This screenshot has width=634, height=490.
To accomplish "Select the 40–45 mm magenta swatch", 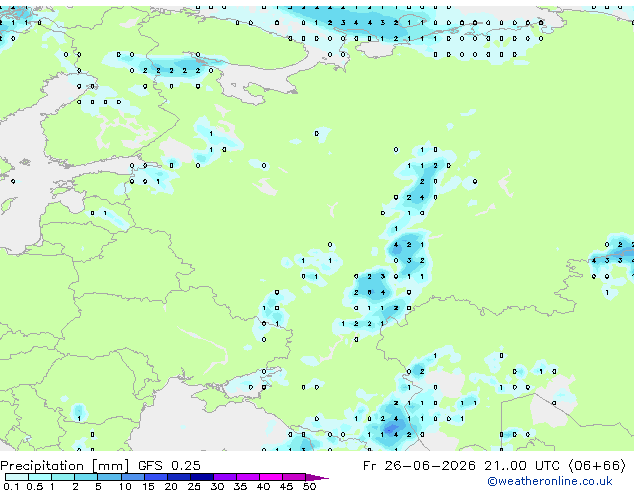I will pyautogui.click(x=271, y=477).
